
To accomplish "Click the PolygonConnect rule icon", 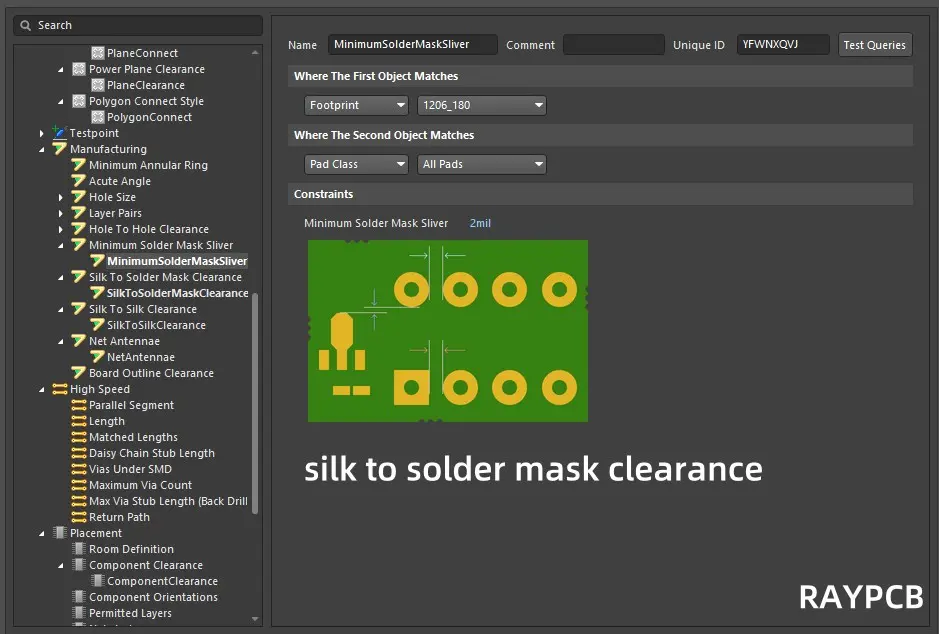I will [x=97, y=117].
